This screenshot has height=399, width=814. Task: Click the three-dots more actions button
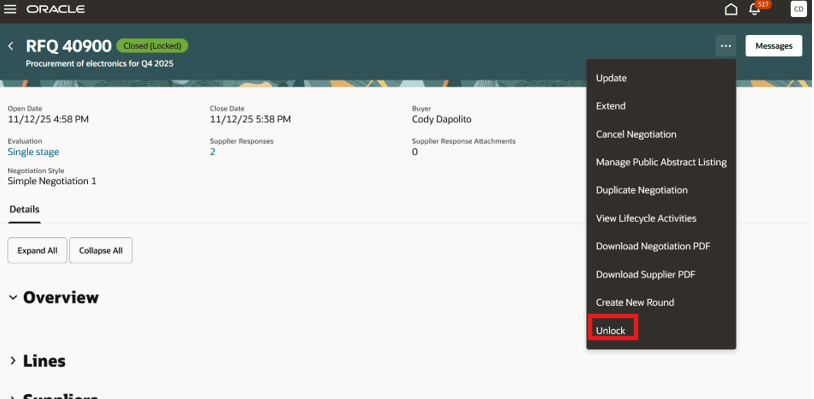(x=726, y=46)
